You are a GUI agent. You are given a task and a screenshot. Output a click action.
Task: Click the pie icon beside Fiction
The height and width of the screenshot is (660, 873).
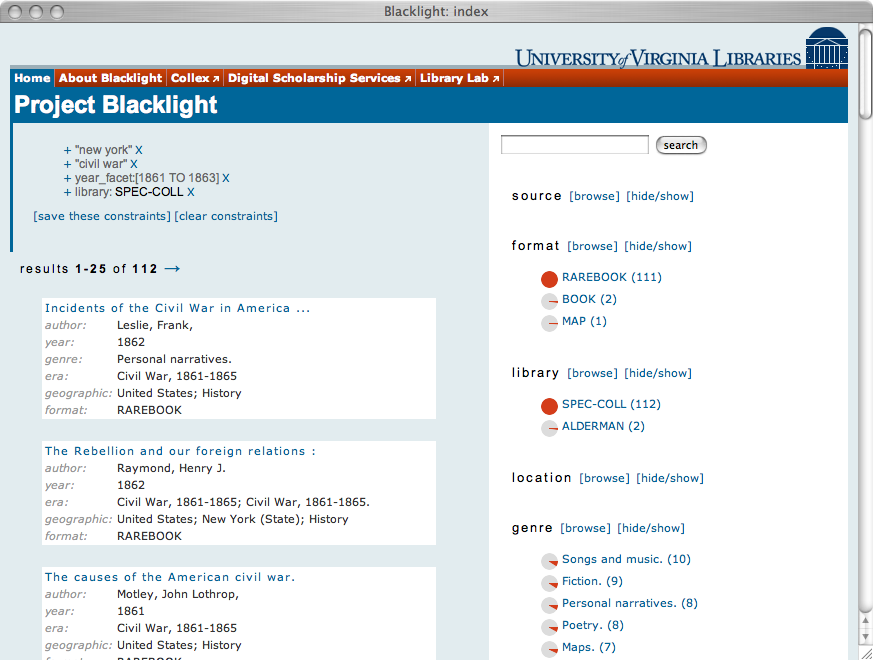pyautogui.click(x=549, y=583)
